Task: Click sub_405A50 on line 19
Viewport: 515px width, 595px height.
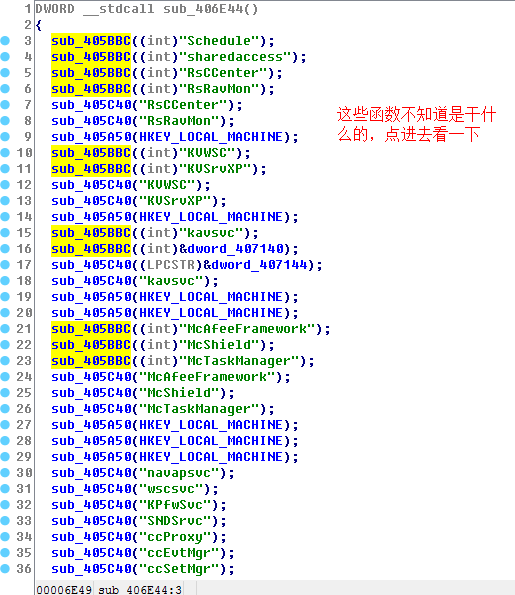Action: [91, 297]
